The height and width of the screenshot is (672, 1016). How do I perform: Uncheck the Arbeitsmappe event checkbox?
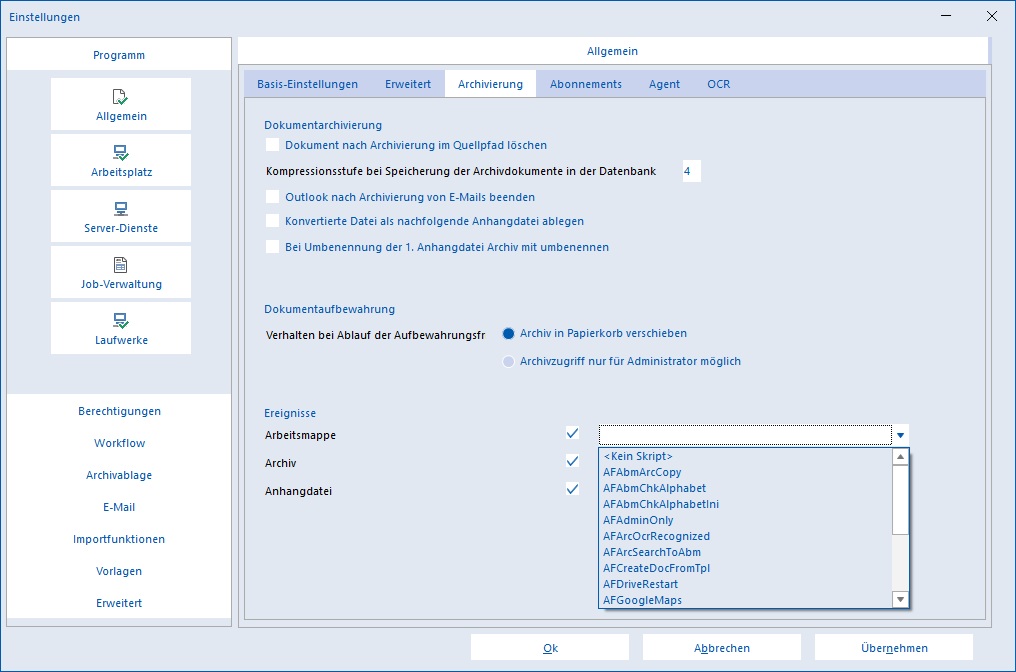tap(572, 433)
